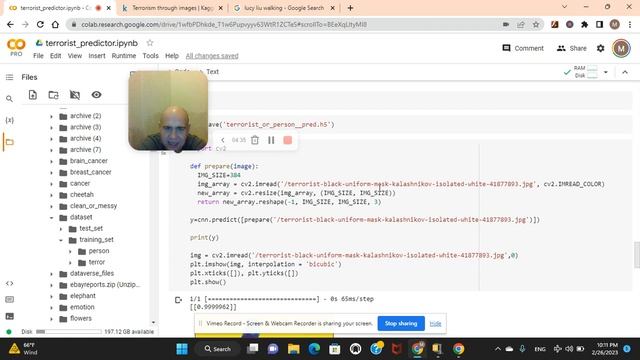
Task: Collapse the training_set folder
Action: click(61, 240)
